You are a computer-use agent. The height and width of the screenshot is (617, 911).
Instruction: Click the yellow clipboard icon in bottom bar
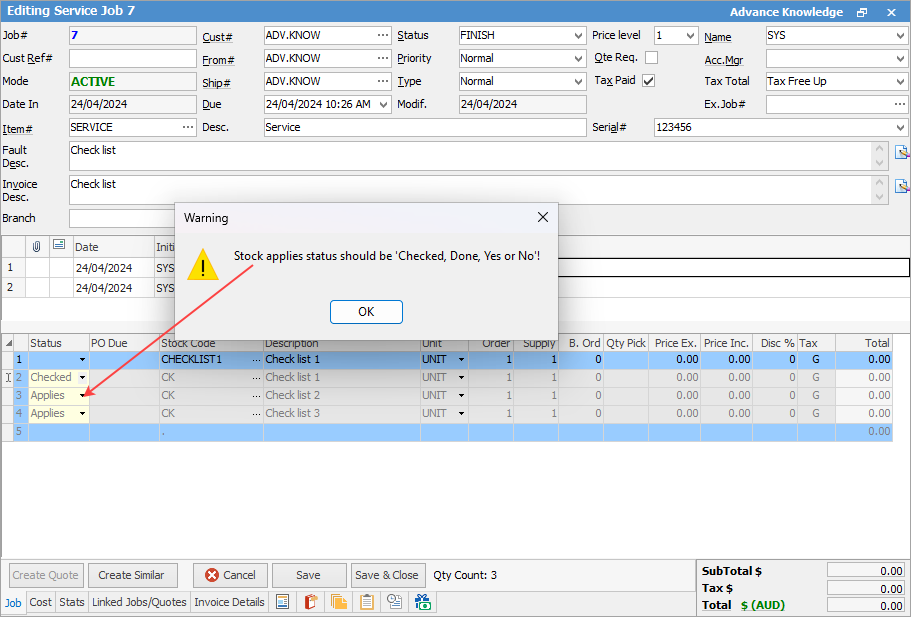(367, 602)
